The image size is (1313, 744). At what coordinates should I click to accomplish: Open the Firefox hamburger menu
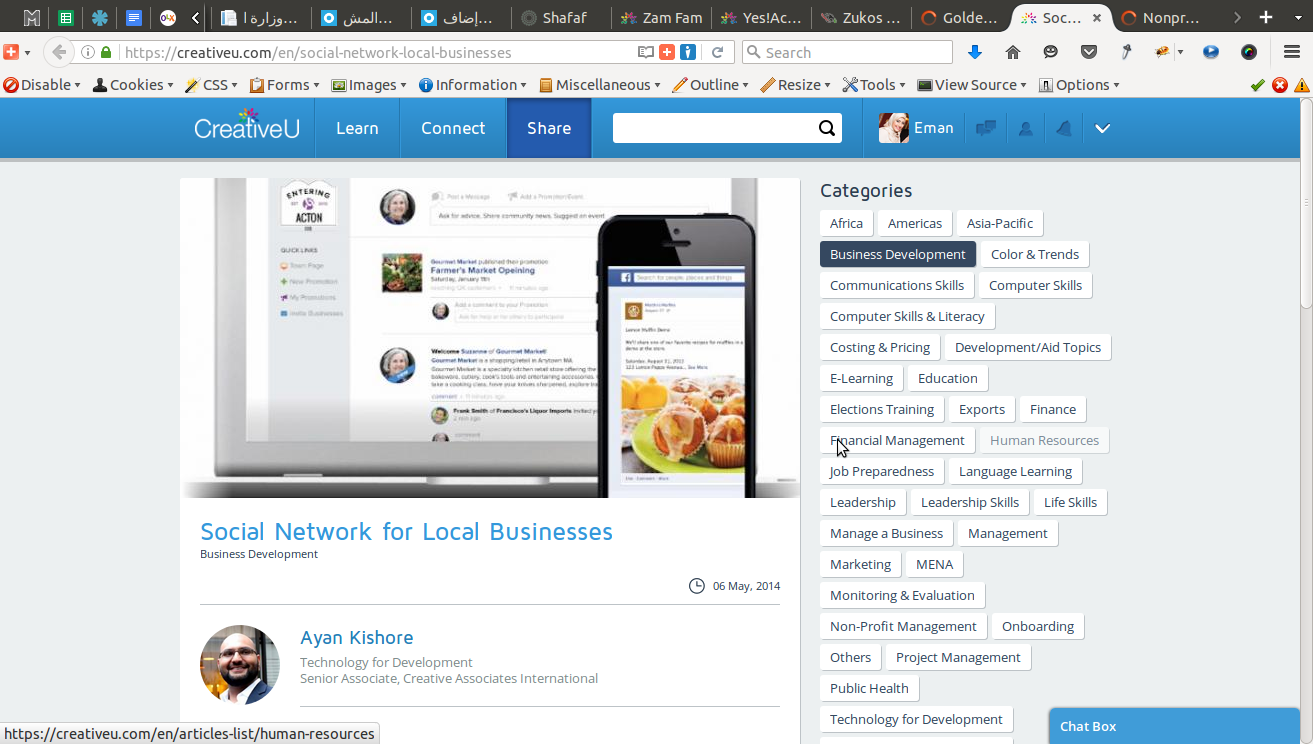(x=1292, y=52)
